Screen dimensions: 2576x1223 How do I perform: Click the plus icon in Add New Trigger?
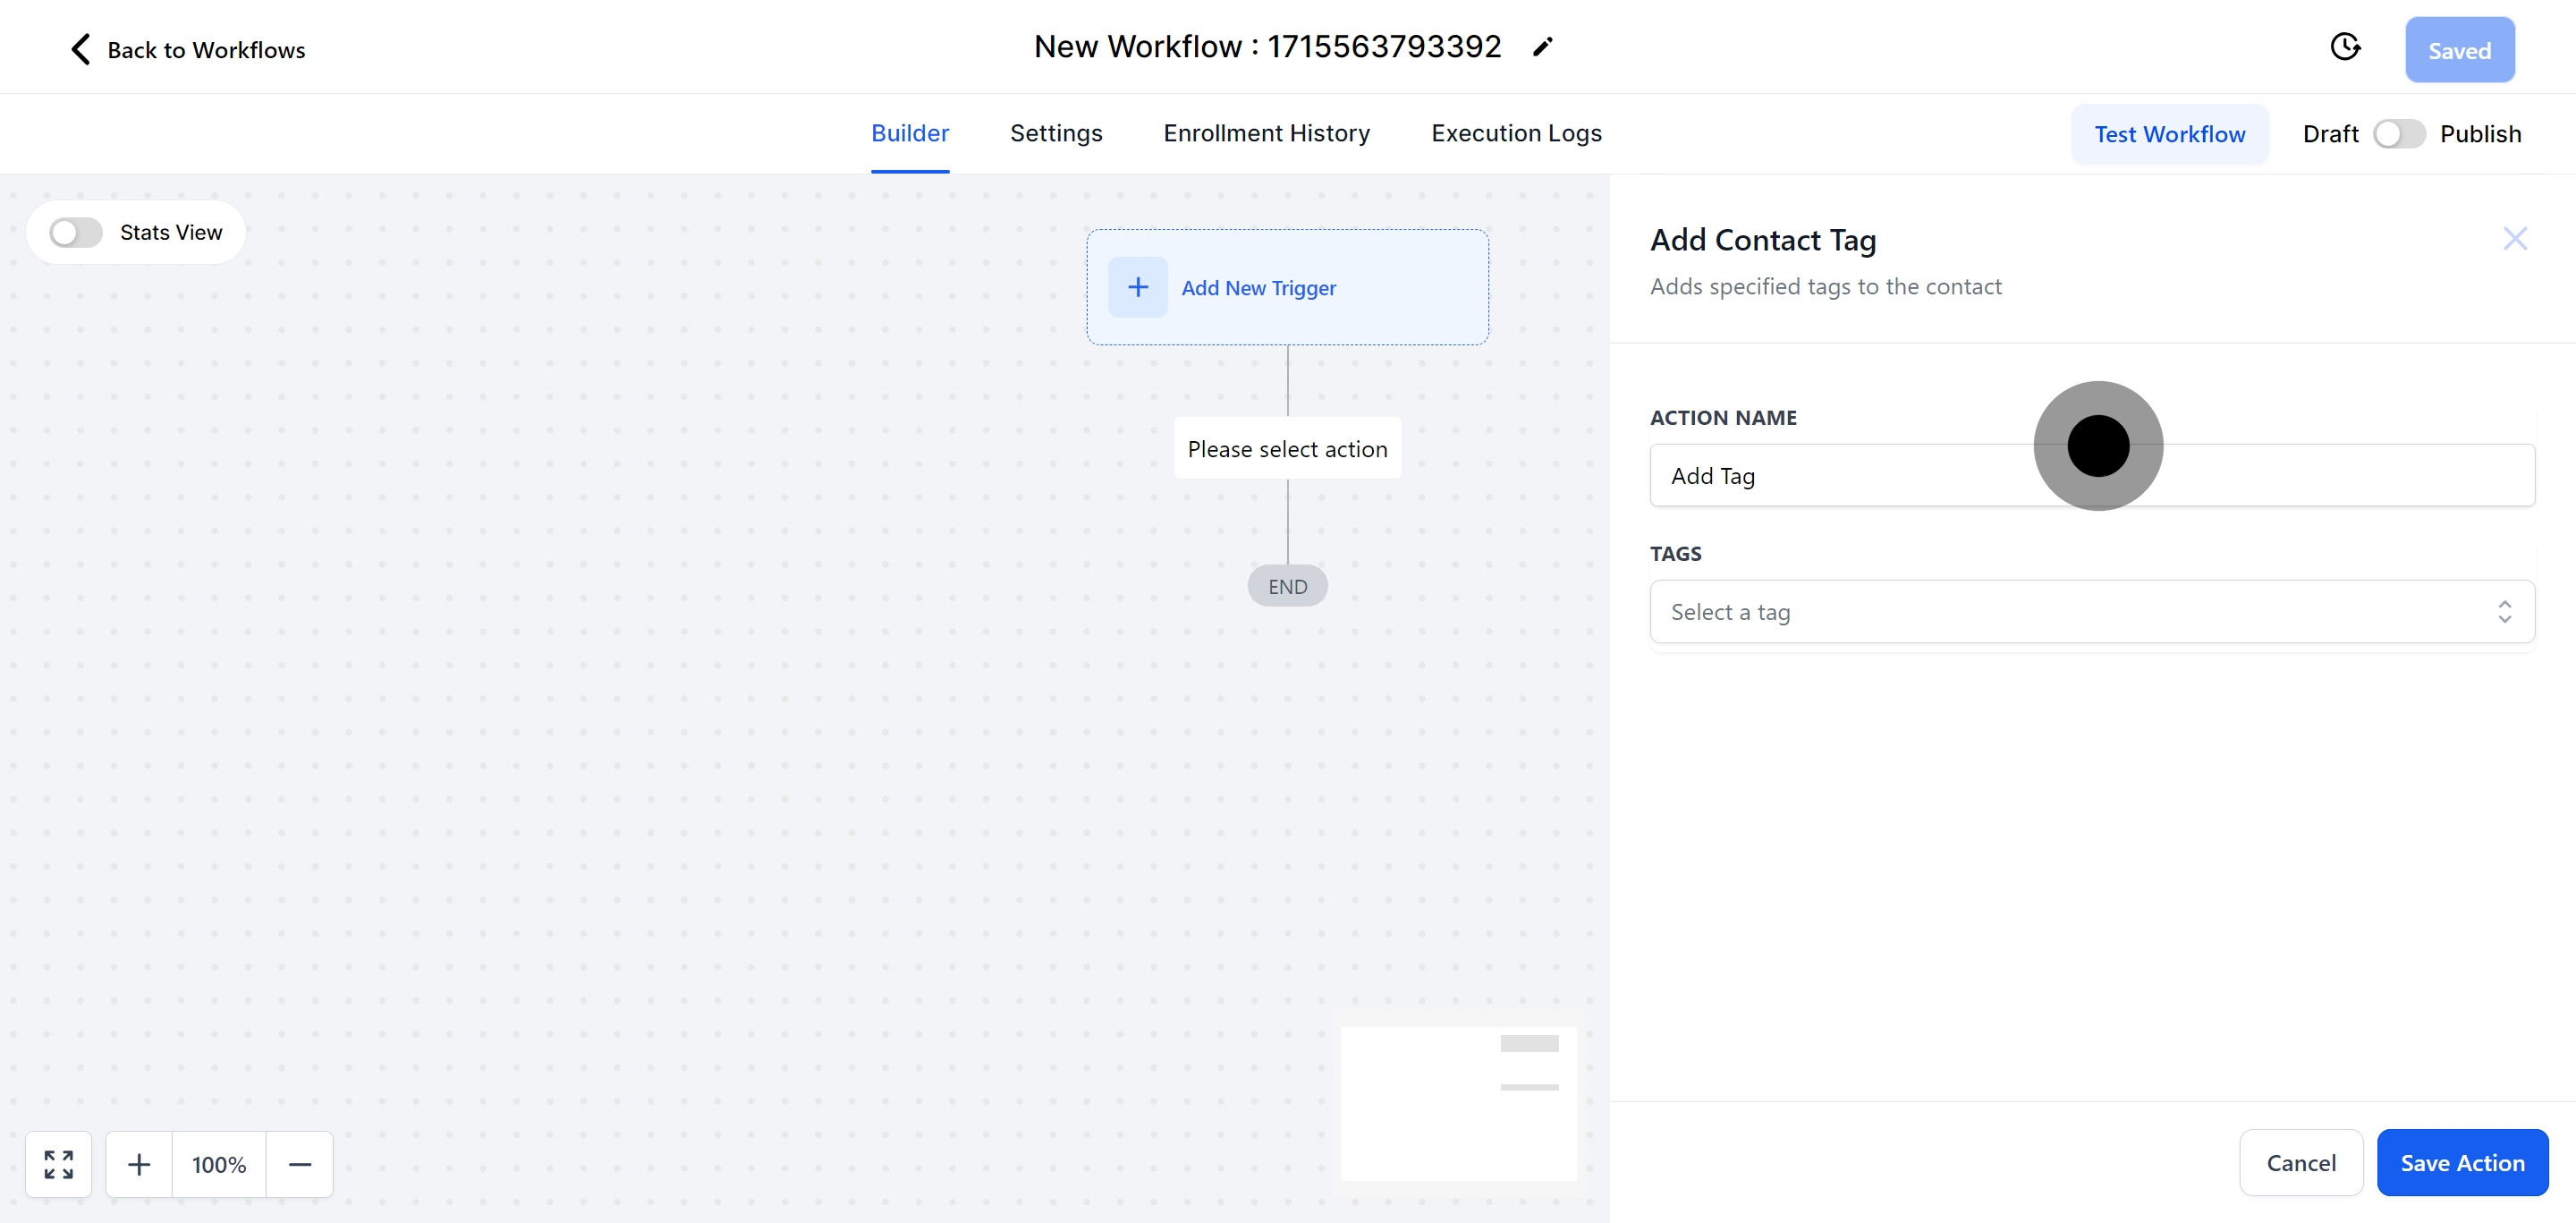(x=1137, y=288)
